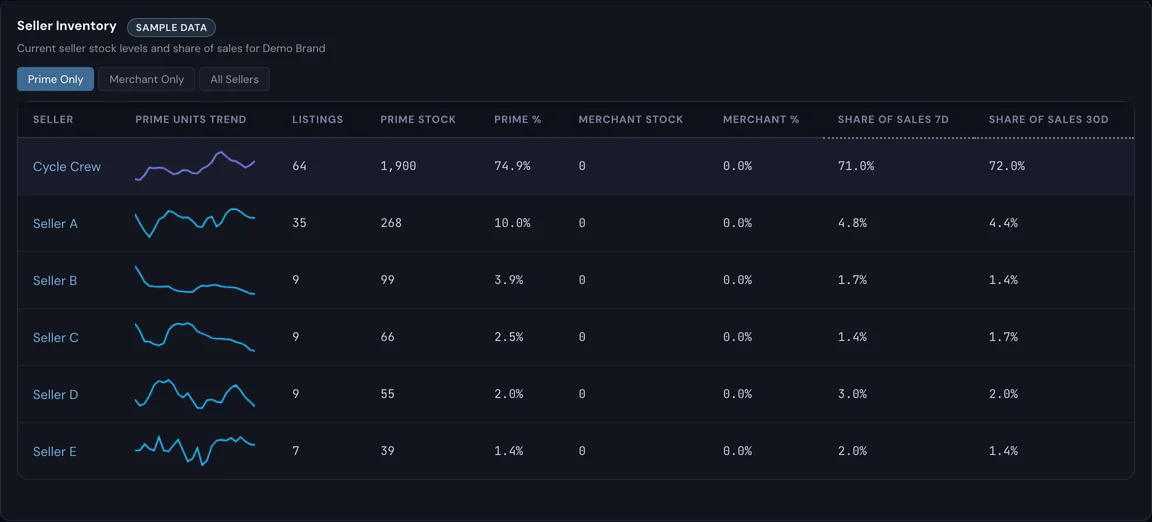1152x522 pixels.
Task: Click the Seller B trend sparkline
Action: point(195,280)
